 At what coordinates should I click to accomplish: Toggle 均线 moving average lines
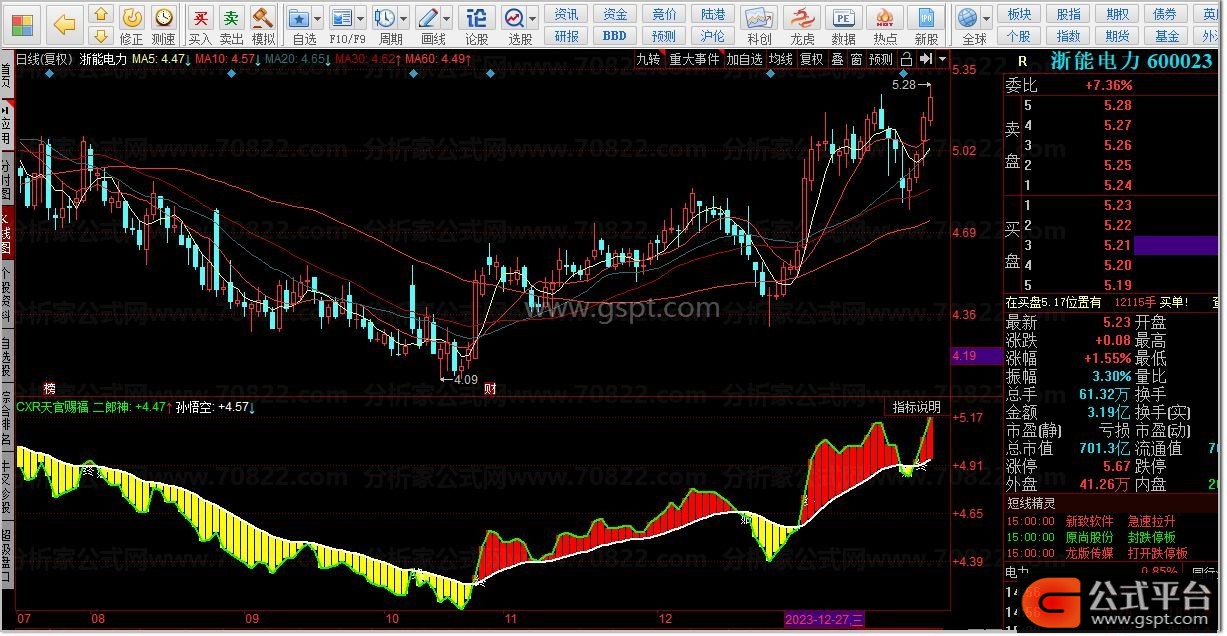point(780,59)
